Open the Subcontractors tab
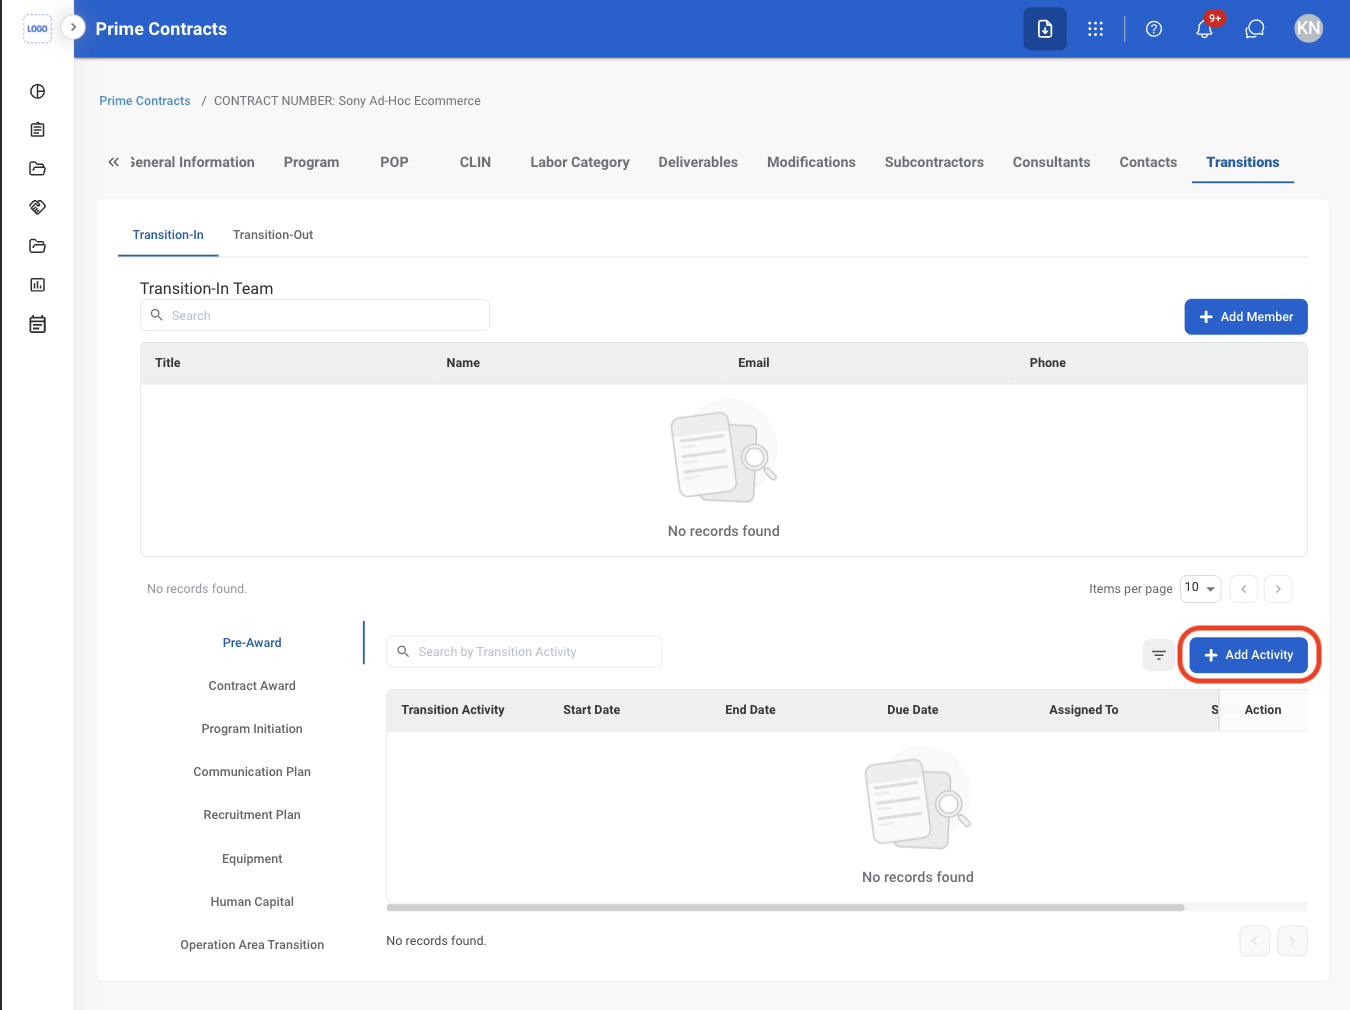The image size is (1350, 1010). tap(934, 162)
